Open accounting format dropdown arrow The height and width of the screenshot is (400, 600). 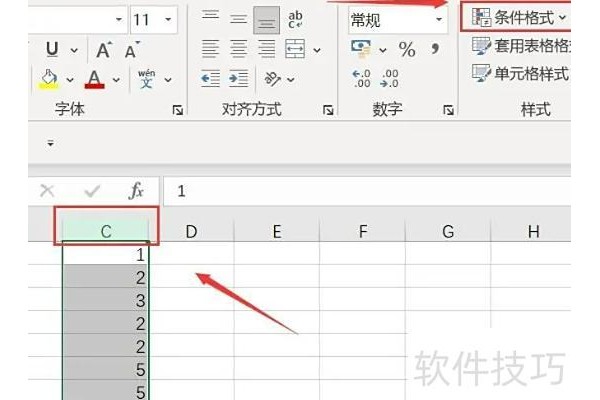383,50
